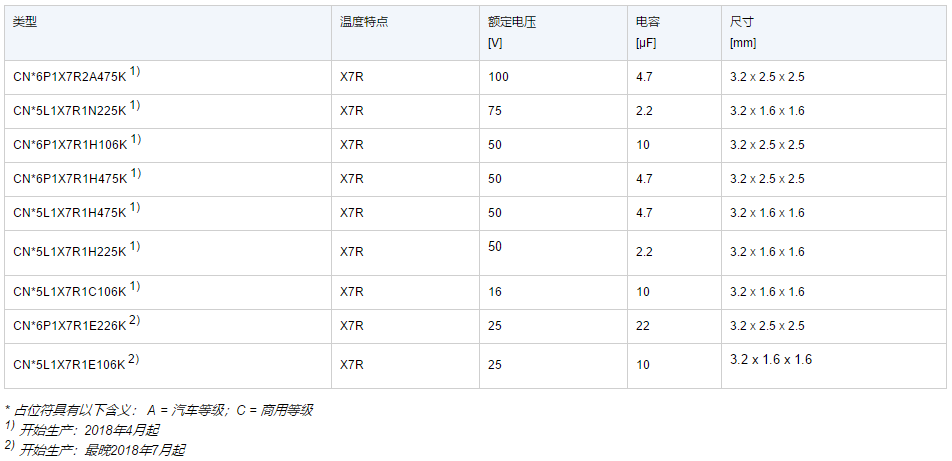Click the 类型 column header
The height and width of the screenshot is (461, 952).
point(25,22)
